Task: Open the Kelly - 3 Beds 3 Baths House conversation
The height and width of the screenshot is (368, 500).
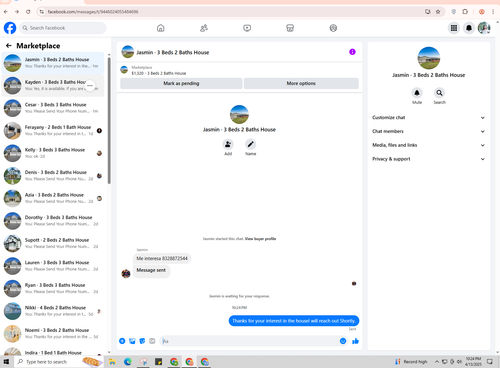Action: tap(53, 153)
